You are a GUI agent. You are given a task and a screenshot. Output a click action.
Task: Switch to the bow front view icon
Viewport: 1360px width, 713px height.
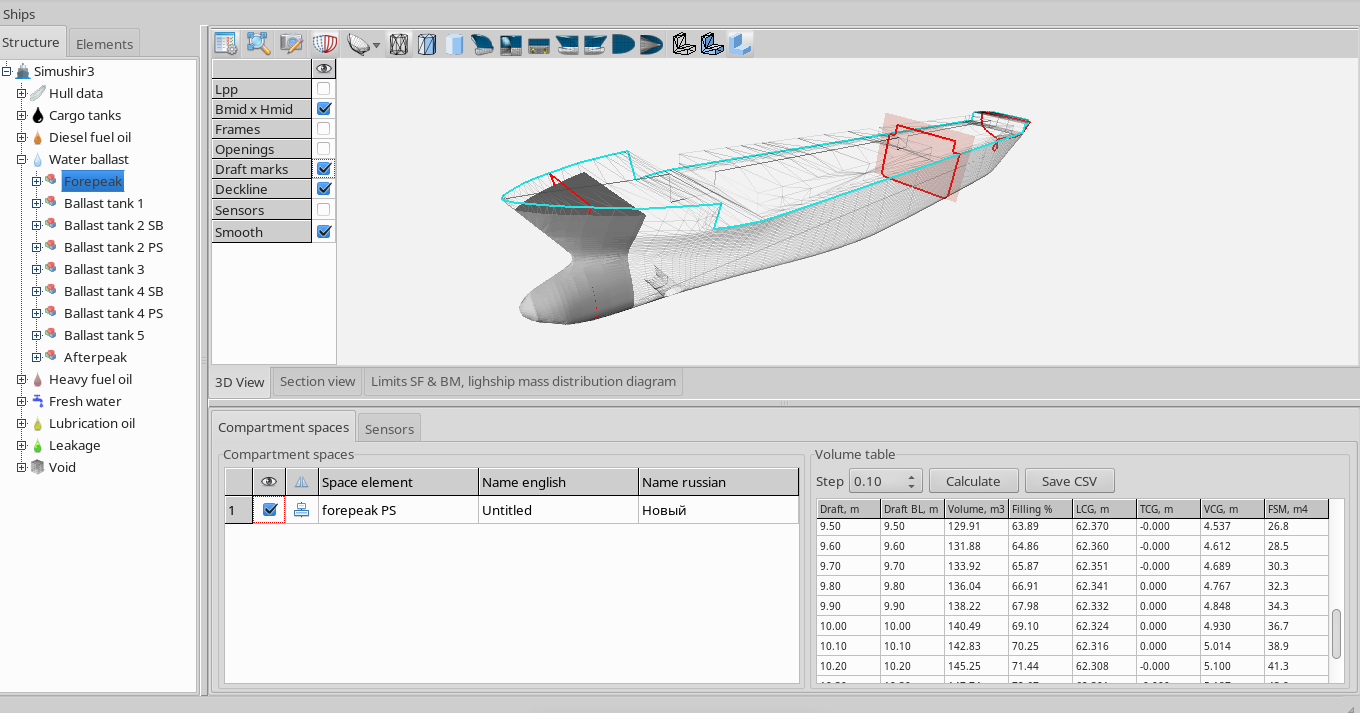[x=511, y=44]
